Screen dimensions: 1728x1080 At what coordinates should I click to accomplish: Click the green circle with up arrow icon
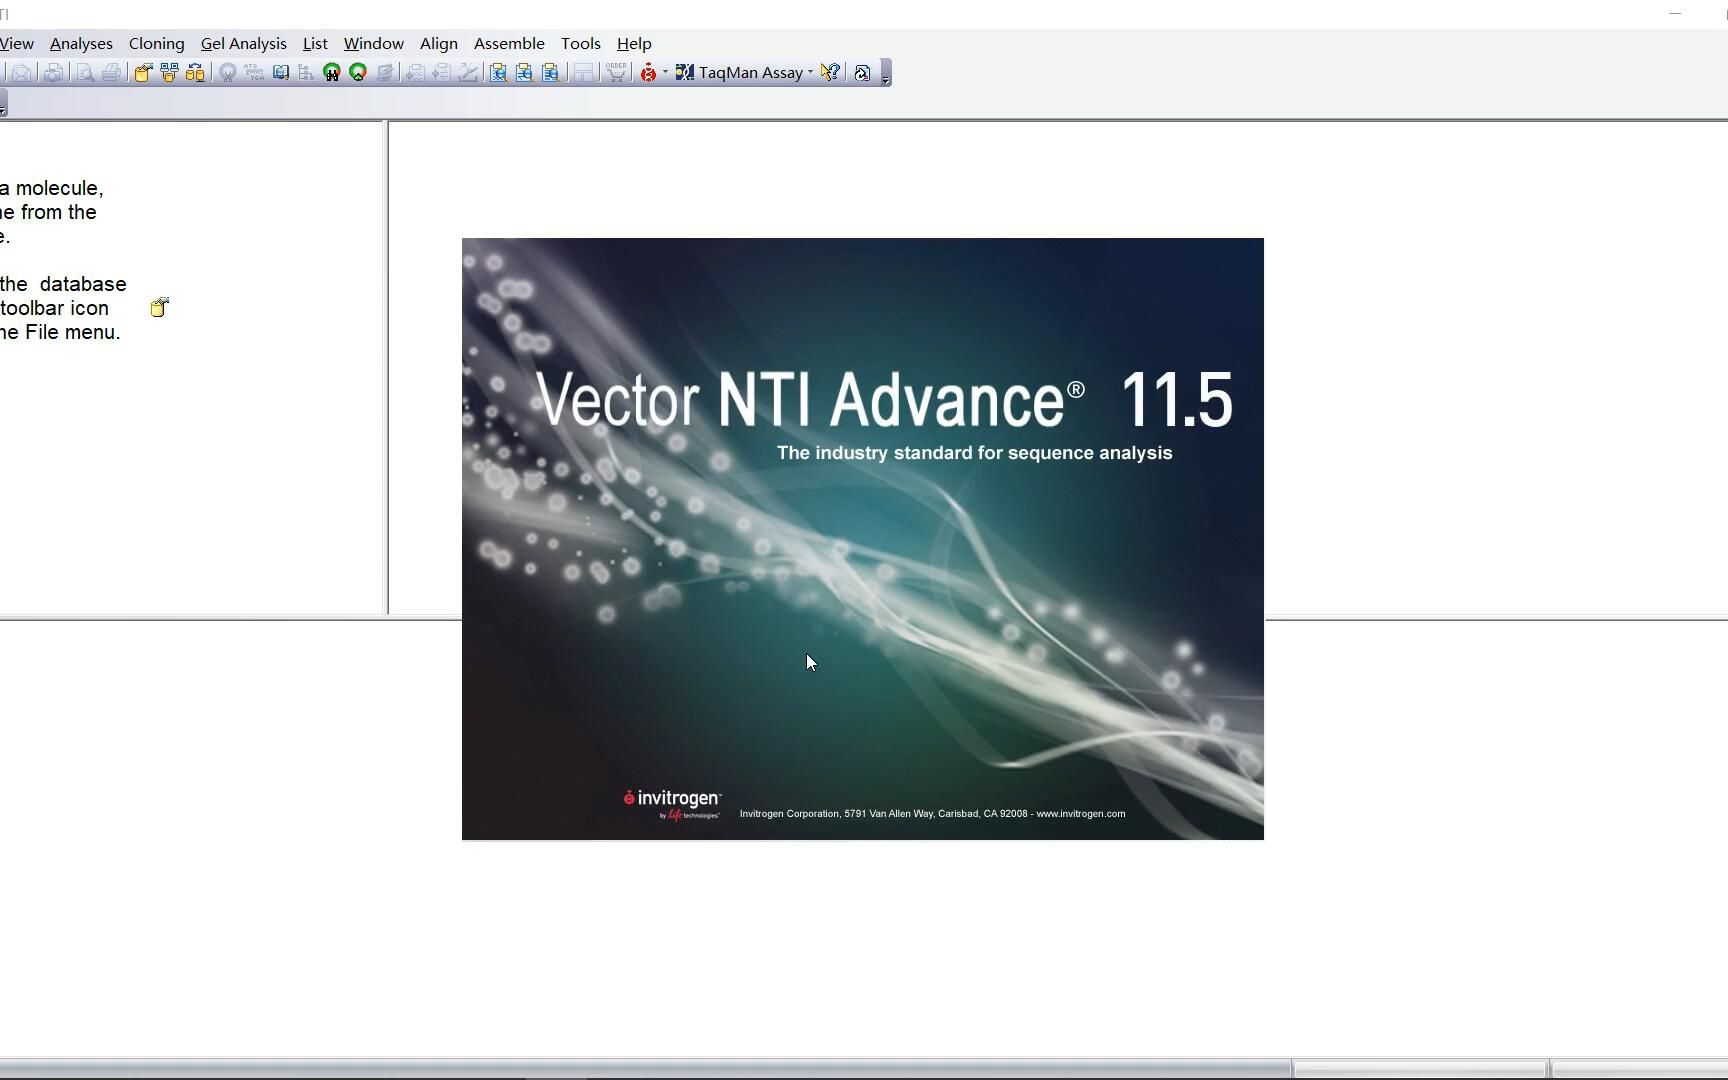pos(358,73)
